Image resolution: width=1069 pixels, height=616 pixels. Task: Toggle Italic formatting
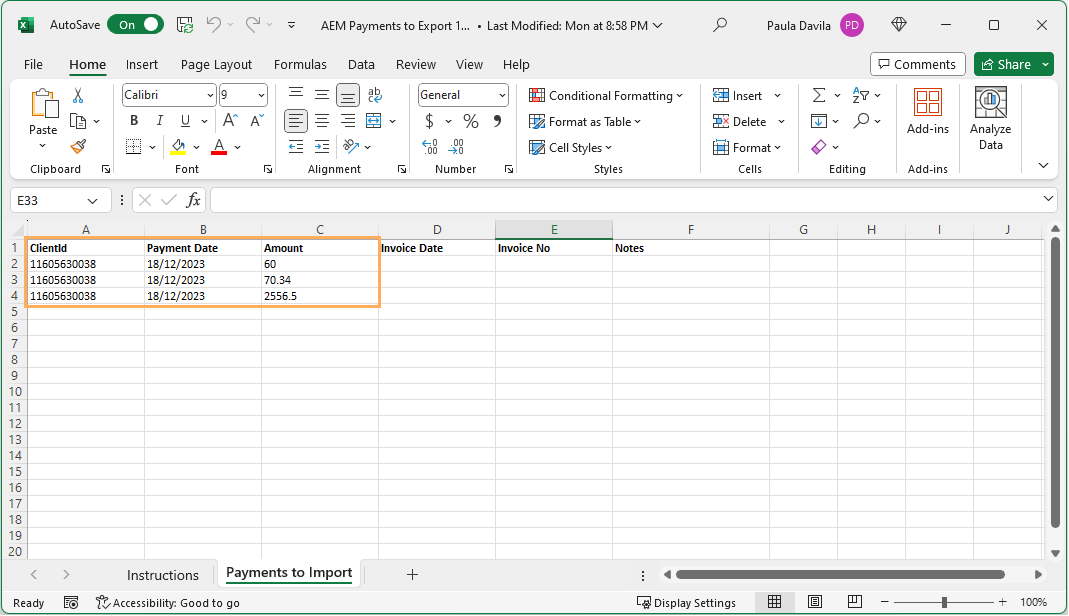(x=158, y=121)
